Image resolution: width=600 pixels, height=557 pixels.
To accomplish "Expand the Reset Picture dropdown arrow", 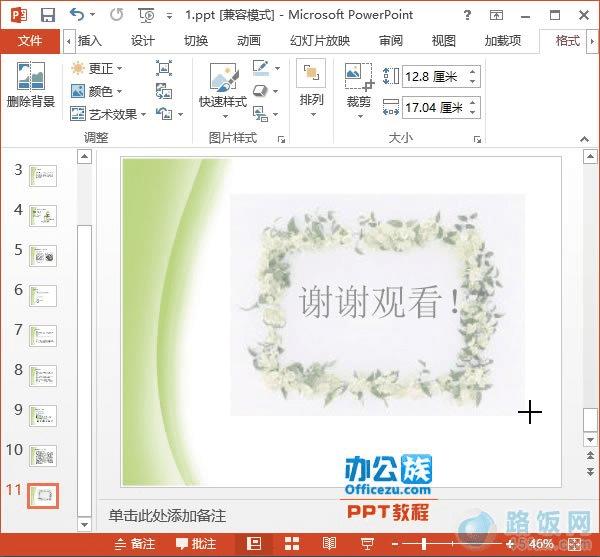I will coord(180,114).
